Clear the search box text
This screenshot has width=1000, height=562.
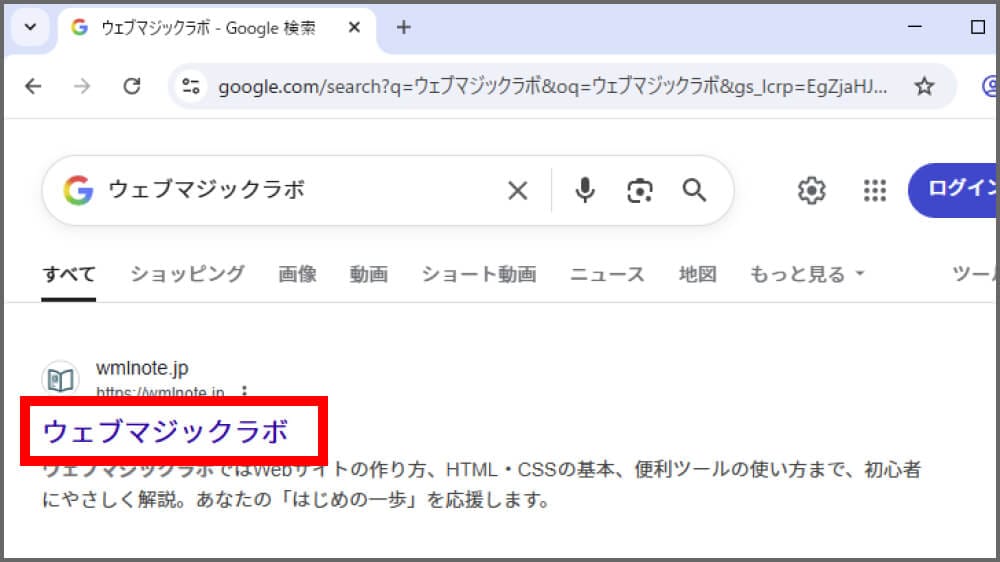point(517,190)
